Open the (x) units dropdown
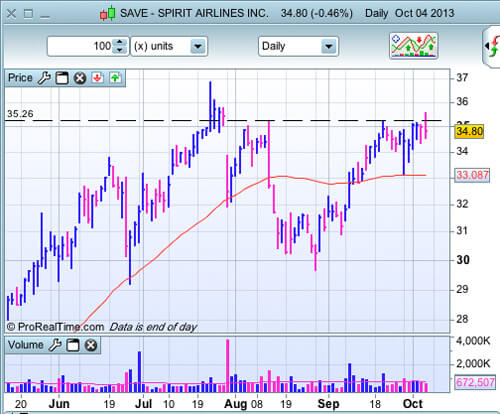 (169, 46)
